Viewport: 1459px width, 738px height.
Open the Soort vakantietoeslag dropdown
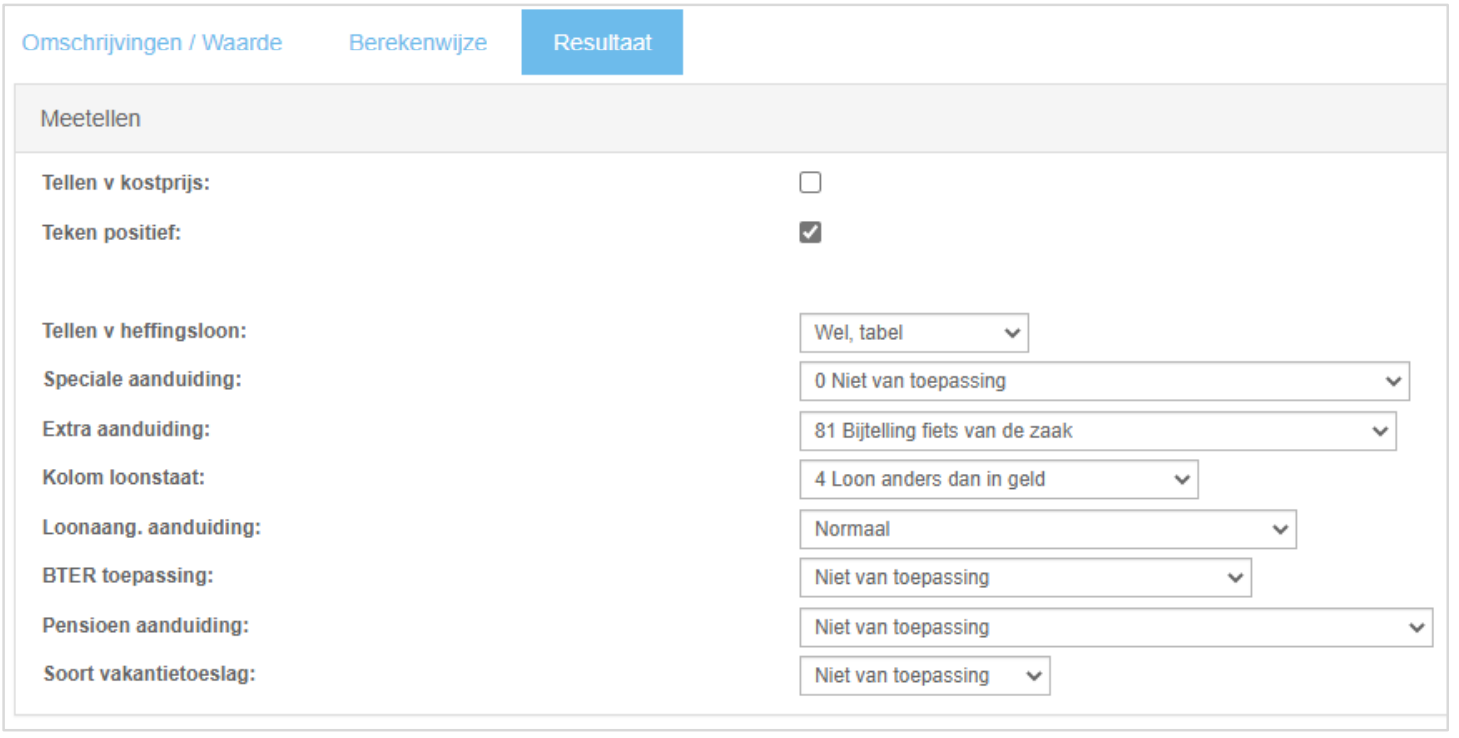(x=925, y=675)
